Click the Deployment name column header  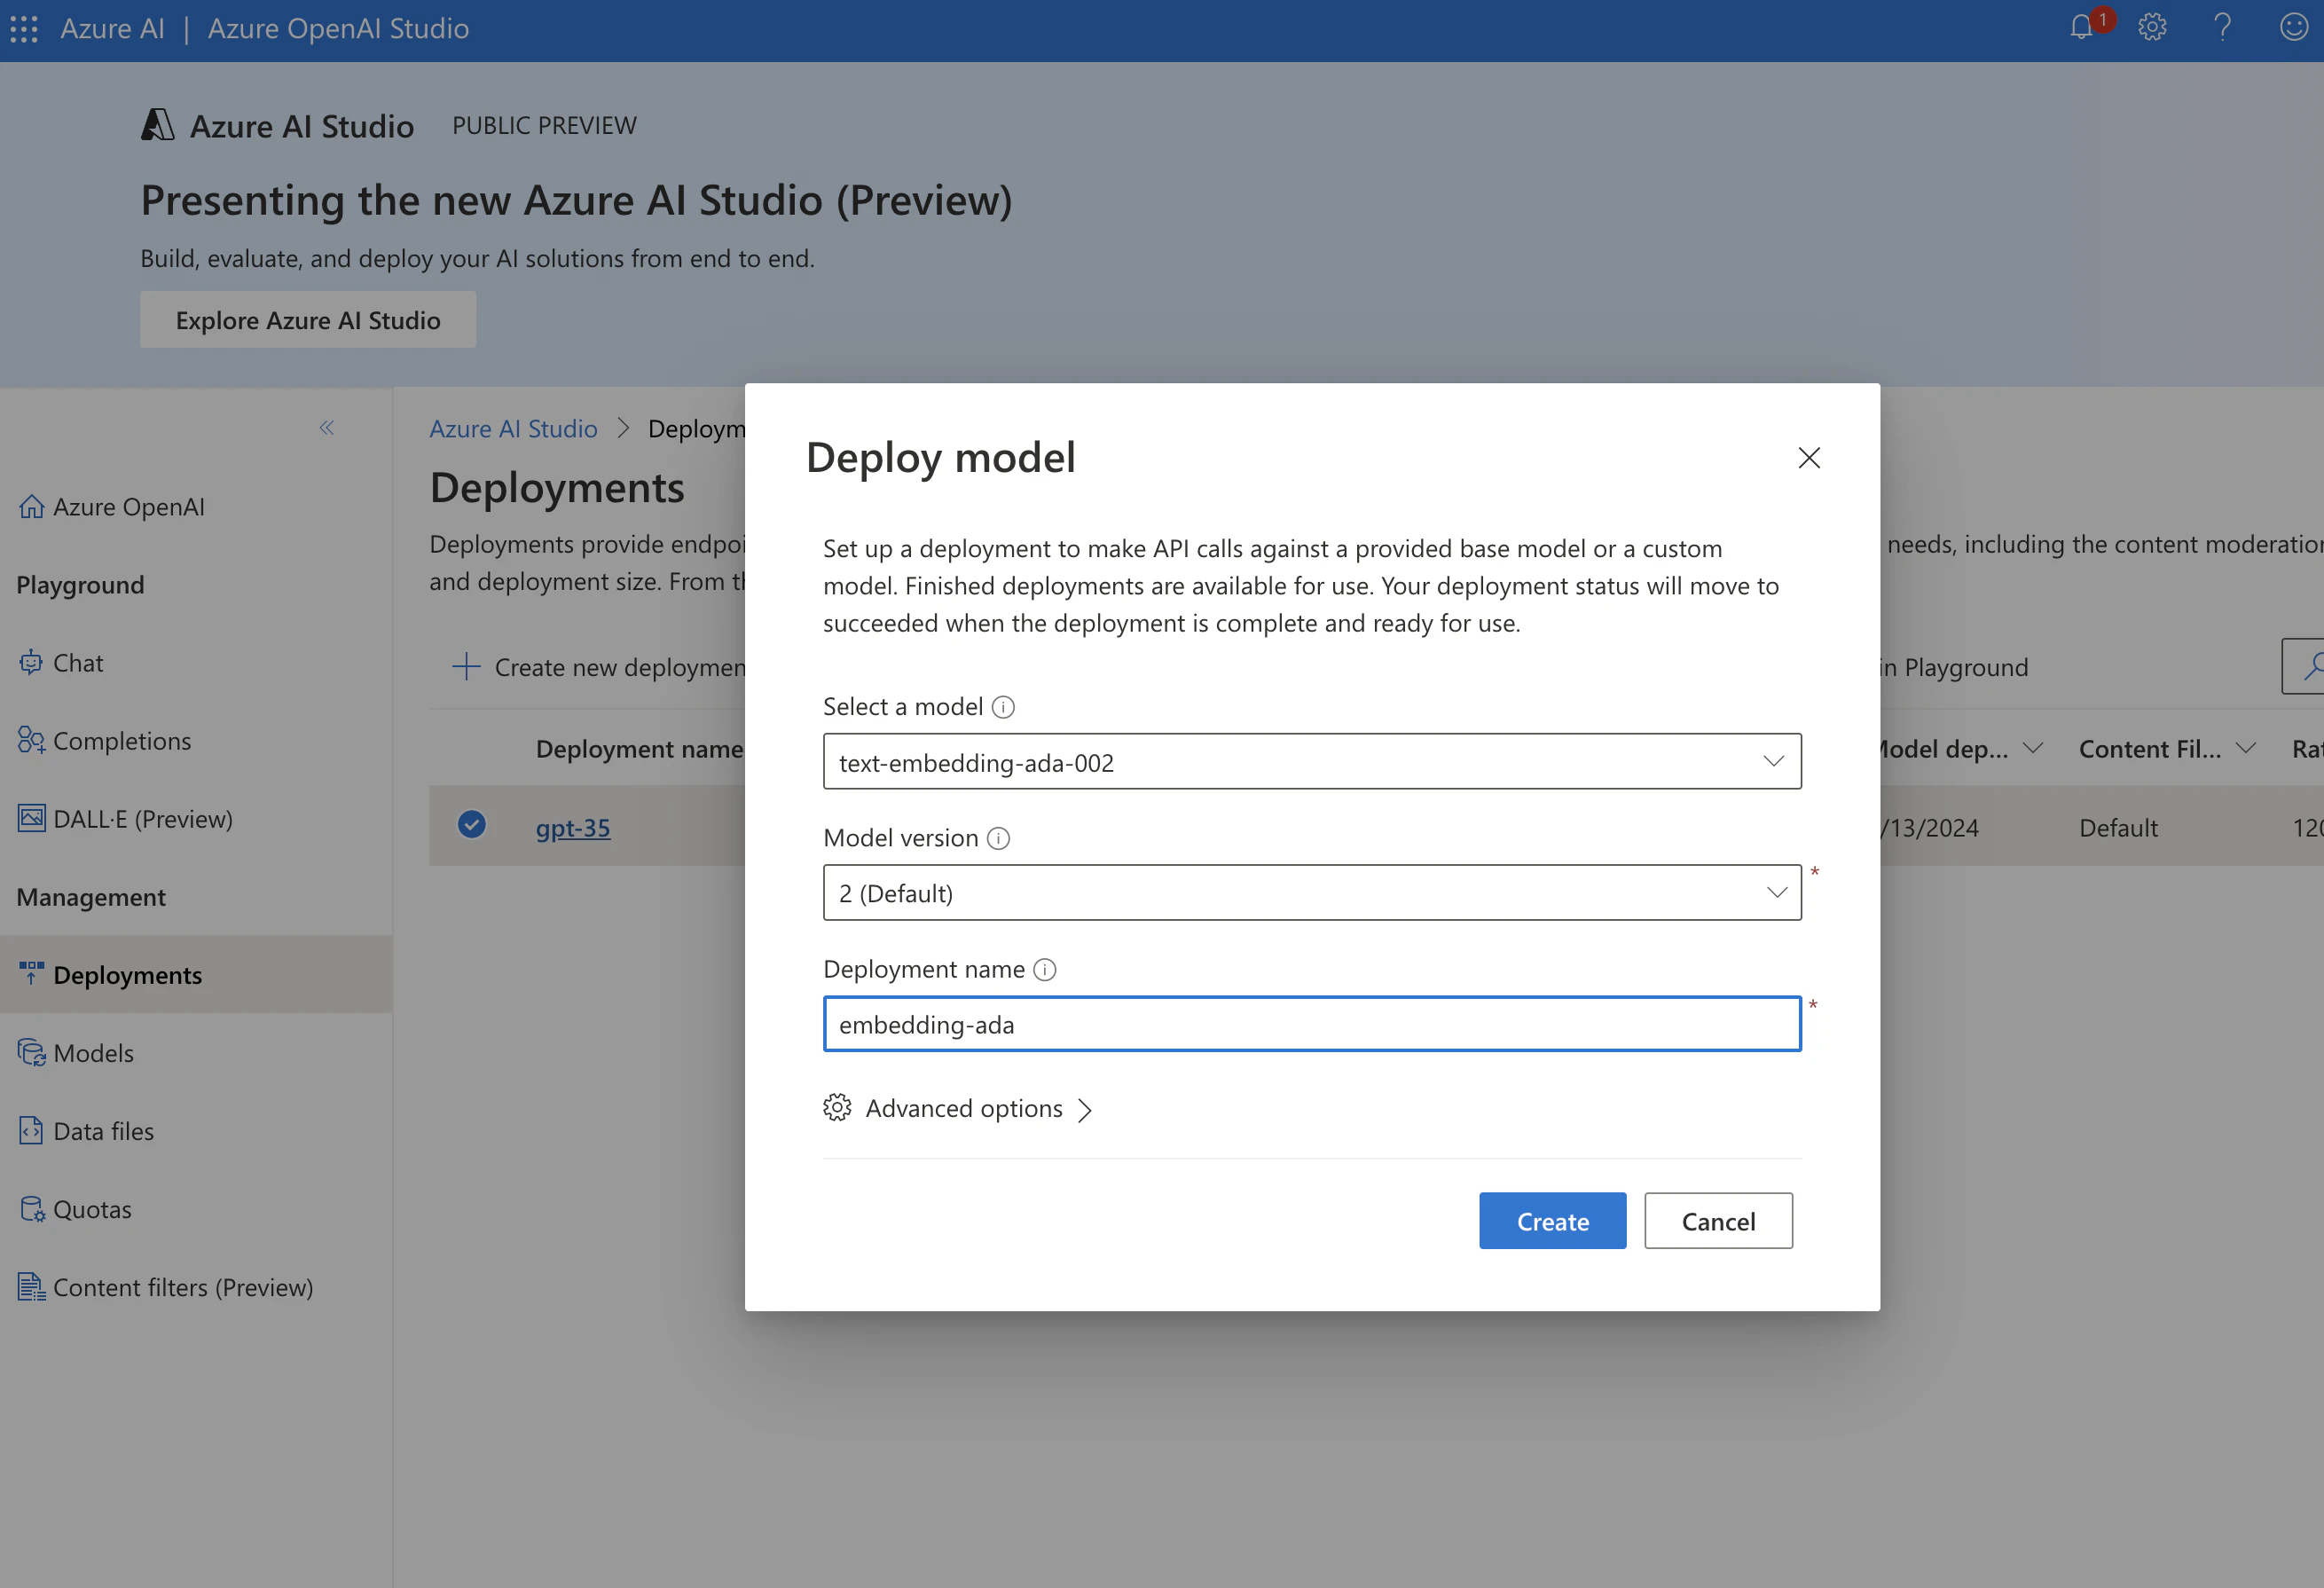tap(639, 749)
